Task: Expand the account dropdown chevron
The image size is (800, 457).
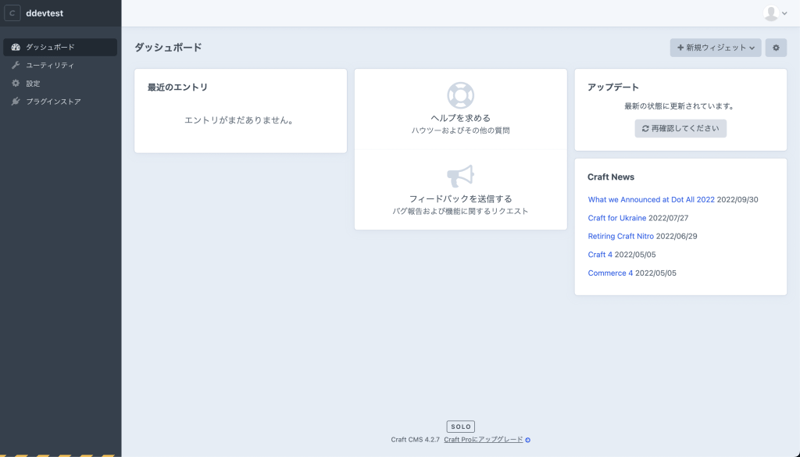Action: 785,13
